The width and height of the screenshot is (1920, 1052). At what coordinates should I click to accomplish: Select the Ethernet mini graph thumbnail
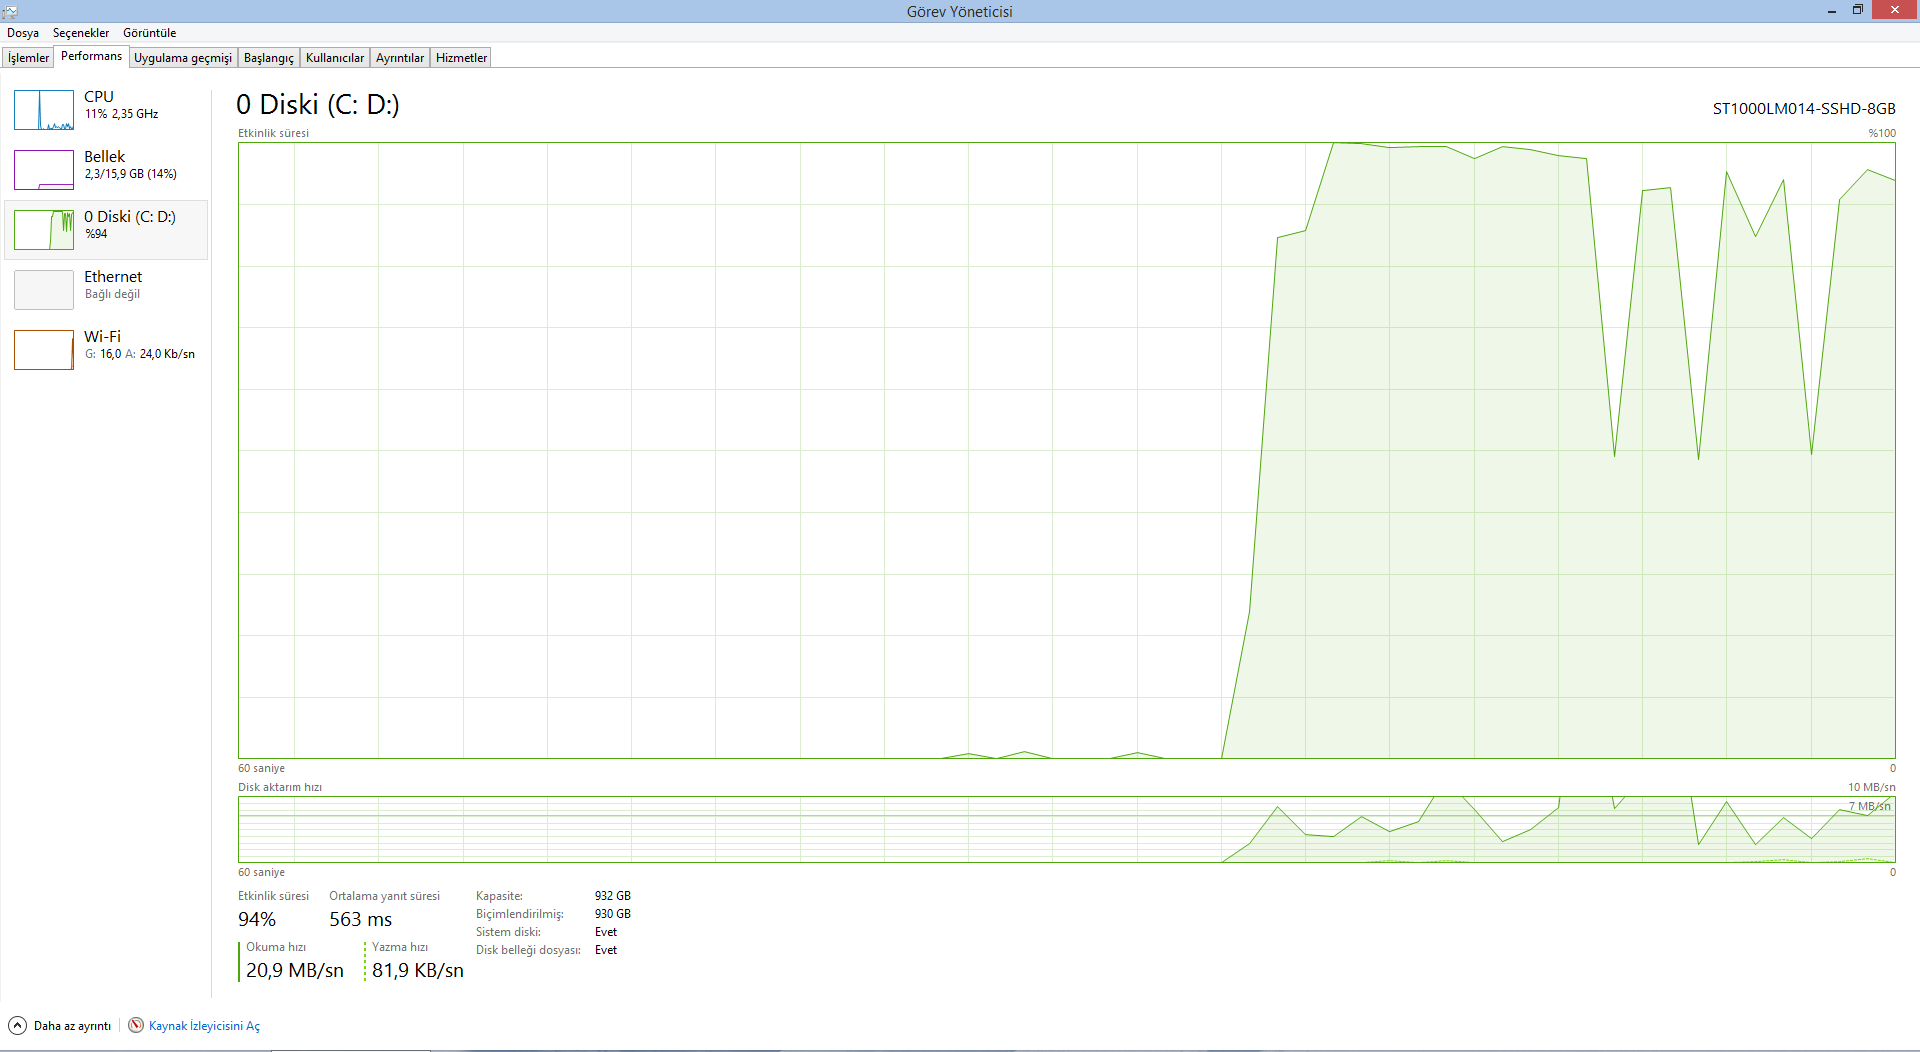coord(44,290)
